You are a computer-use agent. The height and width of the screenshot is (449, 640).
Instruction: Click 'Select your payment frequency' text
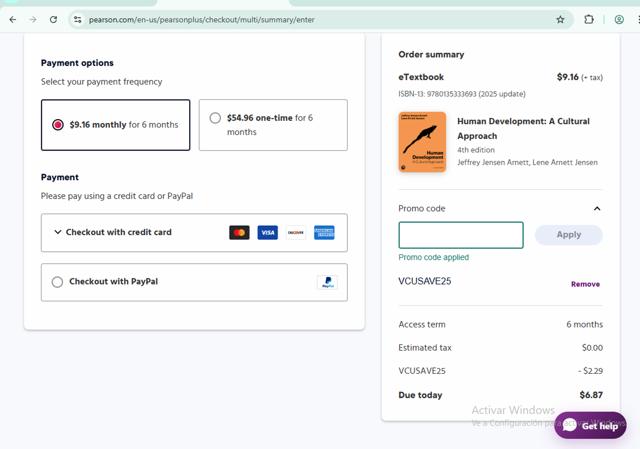(101, 82)
